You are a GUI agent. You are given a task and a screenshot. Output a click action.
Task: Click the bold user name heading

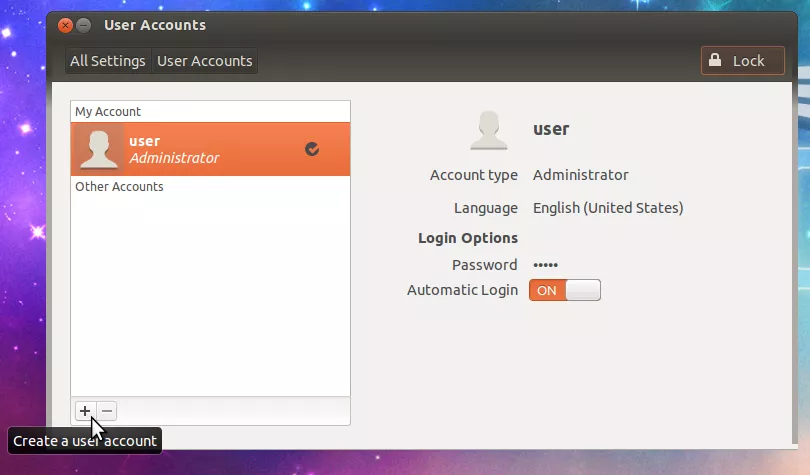point(551,129)
